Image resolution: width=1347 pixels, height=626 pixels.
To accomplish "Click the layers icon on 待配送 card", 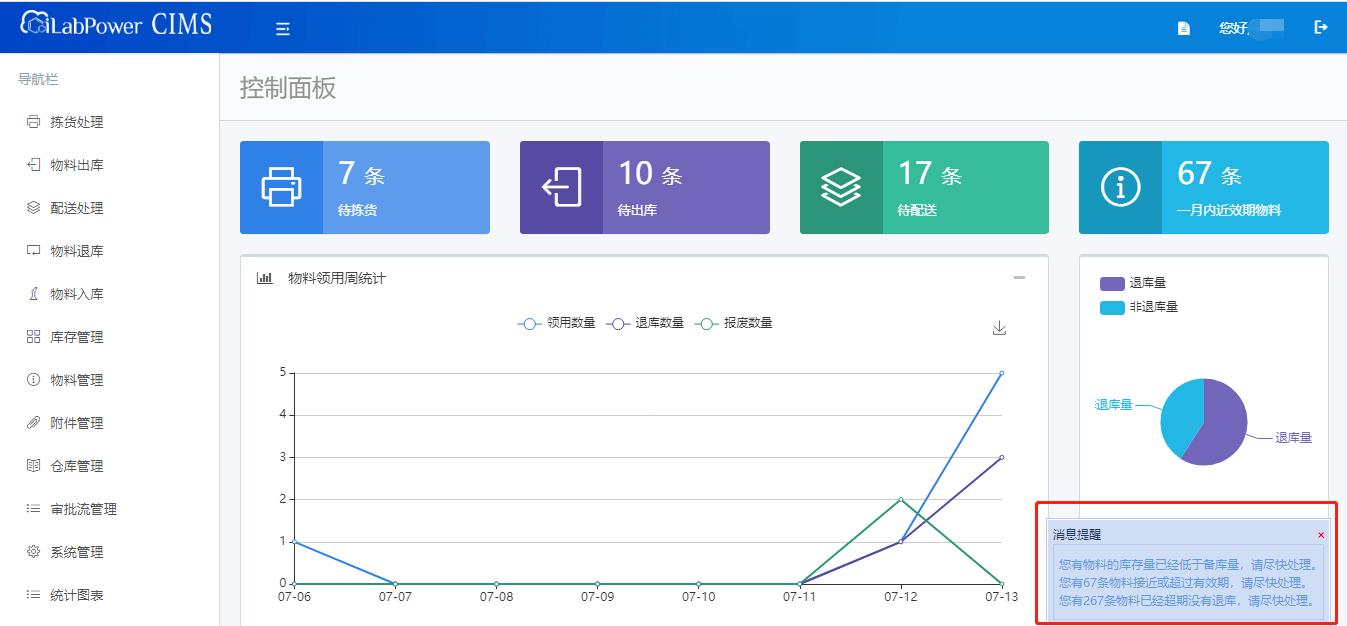I will [841, 187].
